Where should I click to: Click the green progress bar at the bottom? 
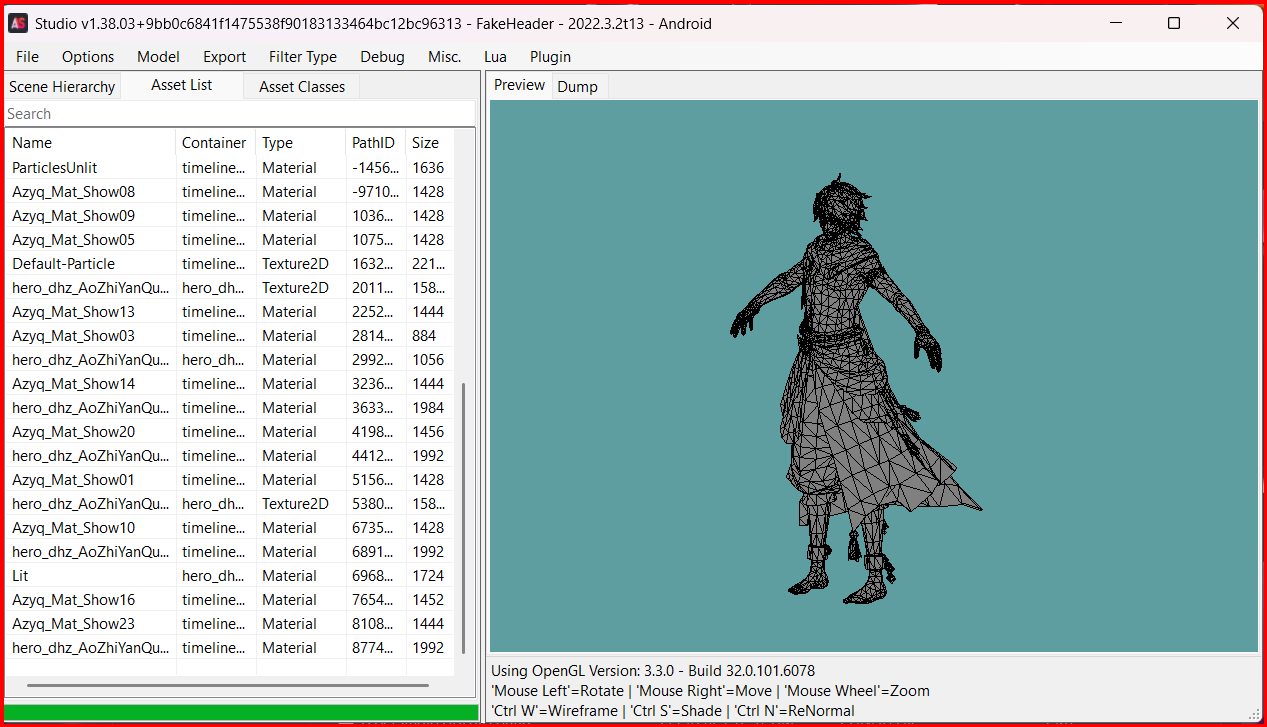241,713
